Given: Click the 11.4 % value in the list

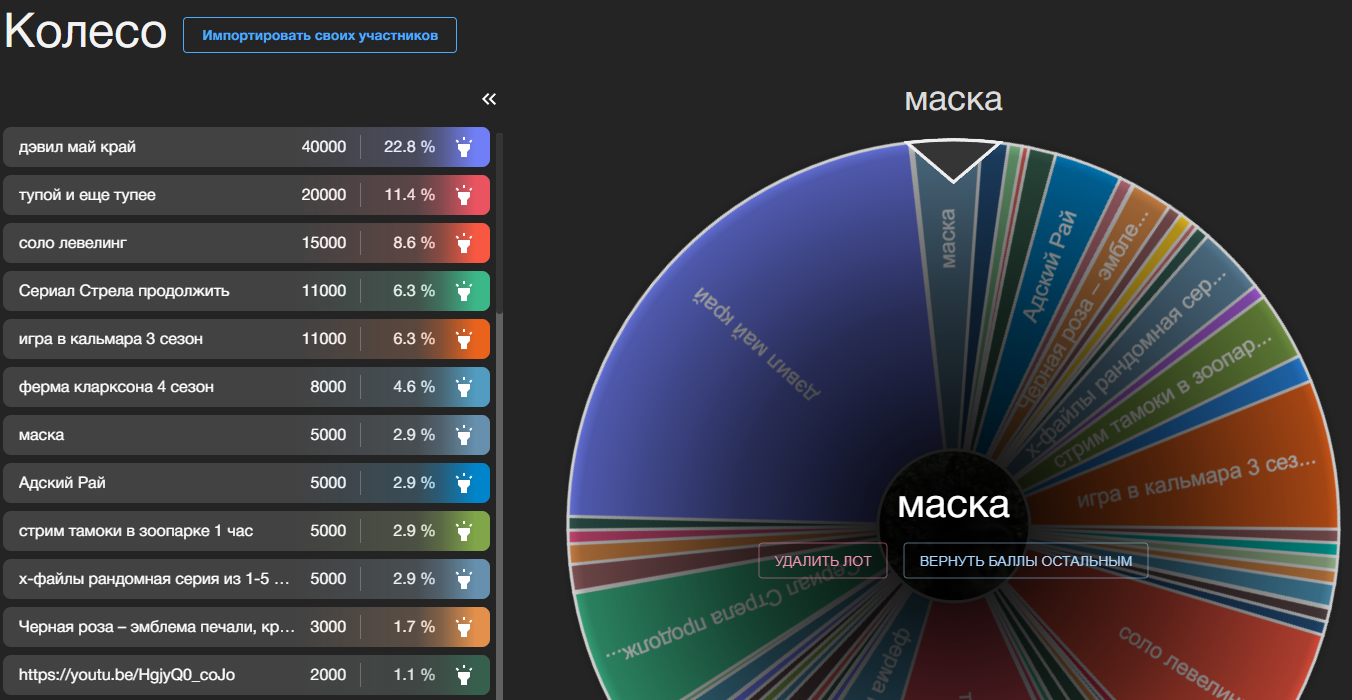Looking at the screenshot, I should [410, 195].
